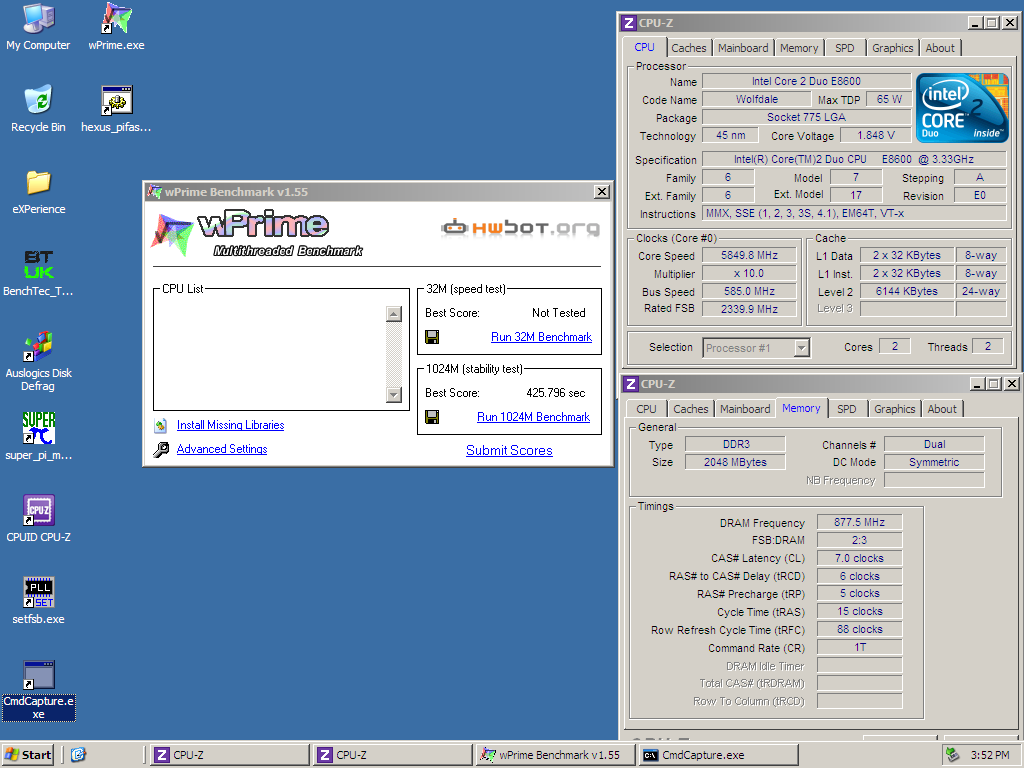Click the Name field Intel Core 2 Duo E8600
Viewport: 1024px width, 768px height.
coord(806,81)
